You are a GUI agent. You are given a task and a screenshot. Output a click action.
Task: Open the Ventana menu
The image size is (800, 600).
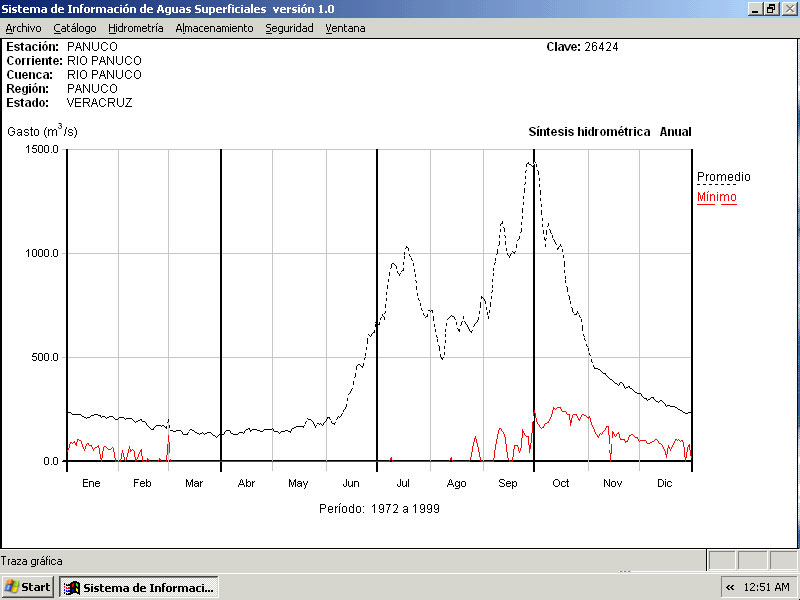[x=345, y=28]
